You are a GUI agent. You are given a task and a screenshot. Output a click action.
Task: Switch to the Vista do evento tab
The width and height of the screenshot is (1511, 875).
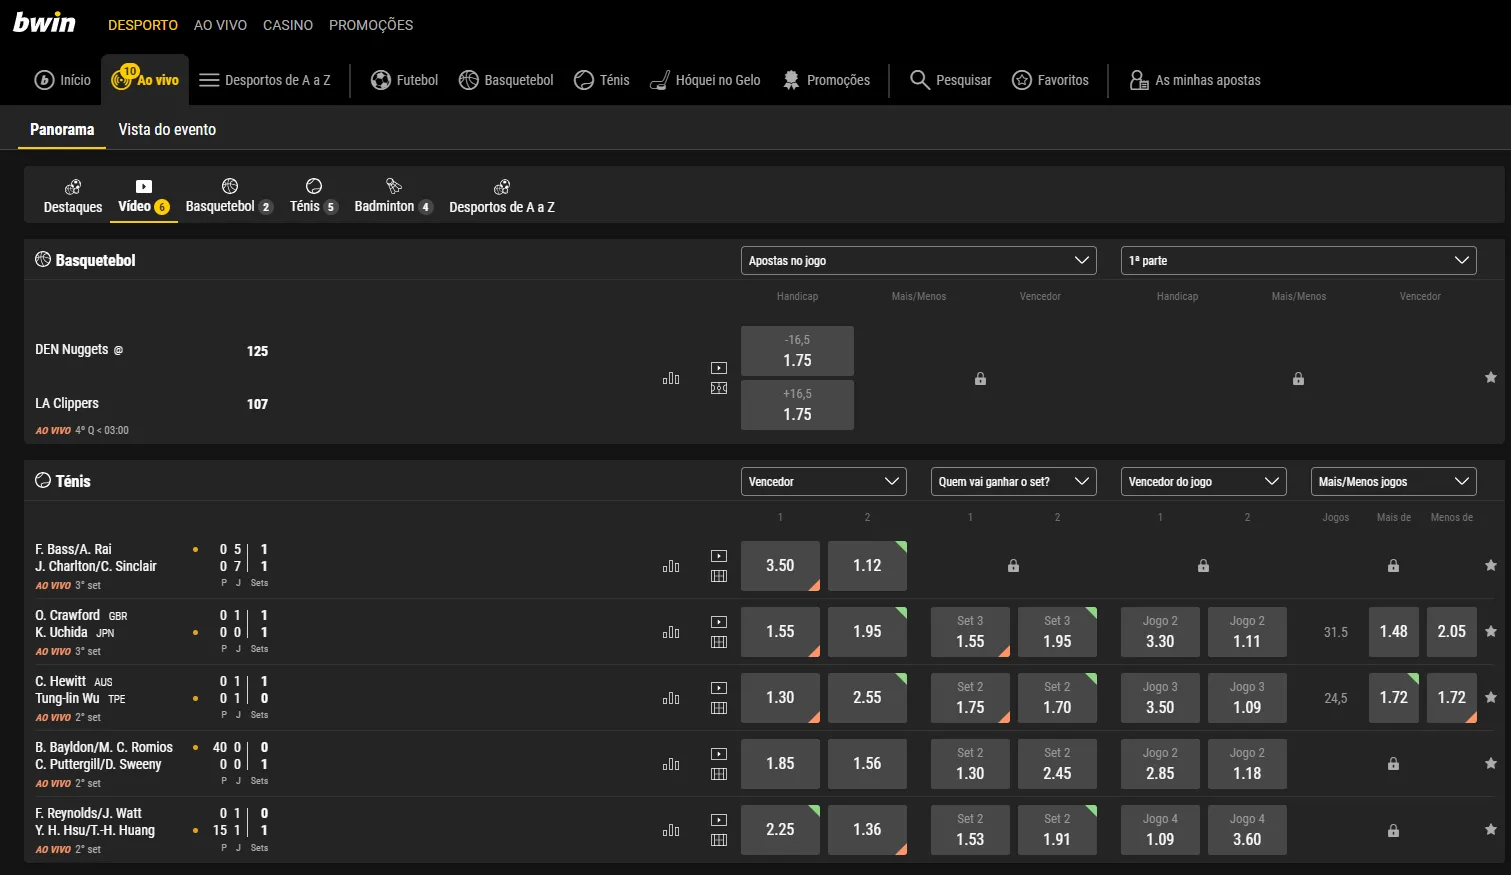click(167, 129)
